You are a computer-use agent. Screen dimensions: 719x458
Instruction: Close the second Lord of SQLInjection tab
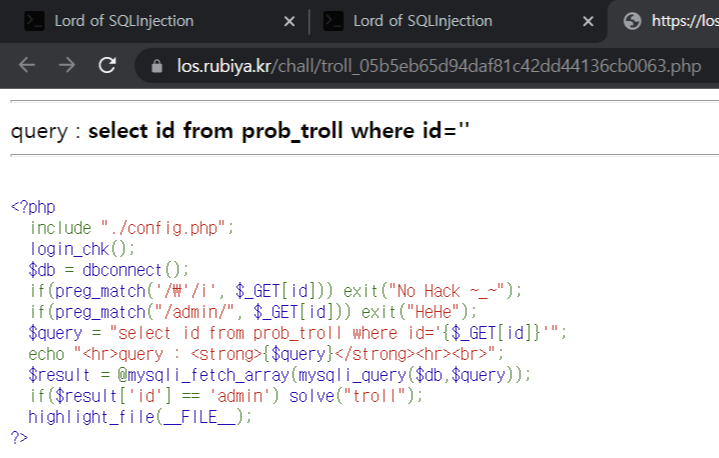tap(588, 21)
